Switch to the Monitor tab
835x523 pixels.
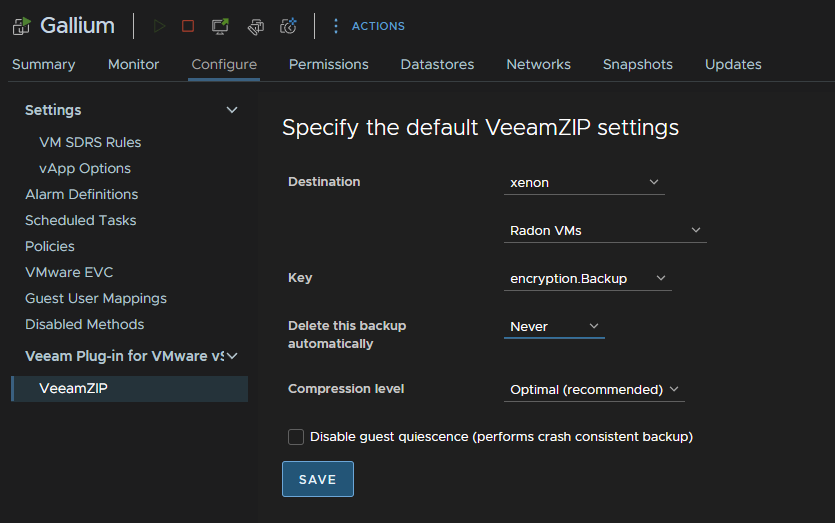tap(133, 64)
